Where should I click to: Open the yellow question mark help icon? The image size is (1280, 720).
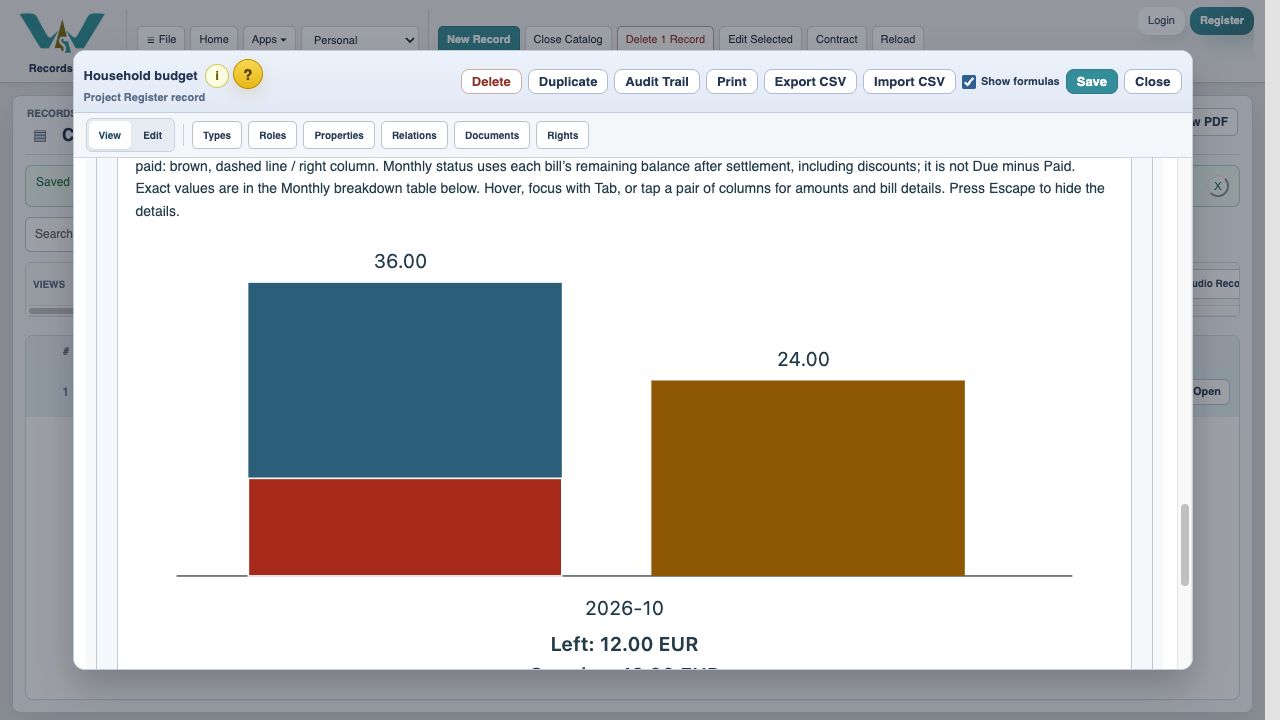coord(248,74)
